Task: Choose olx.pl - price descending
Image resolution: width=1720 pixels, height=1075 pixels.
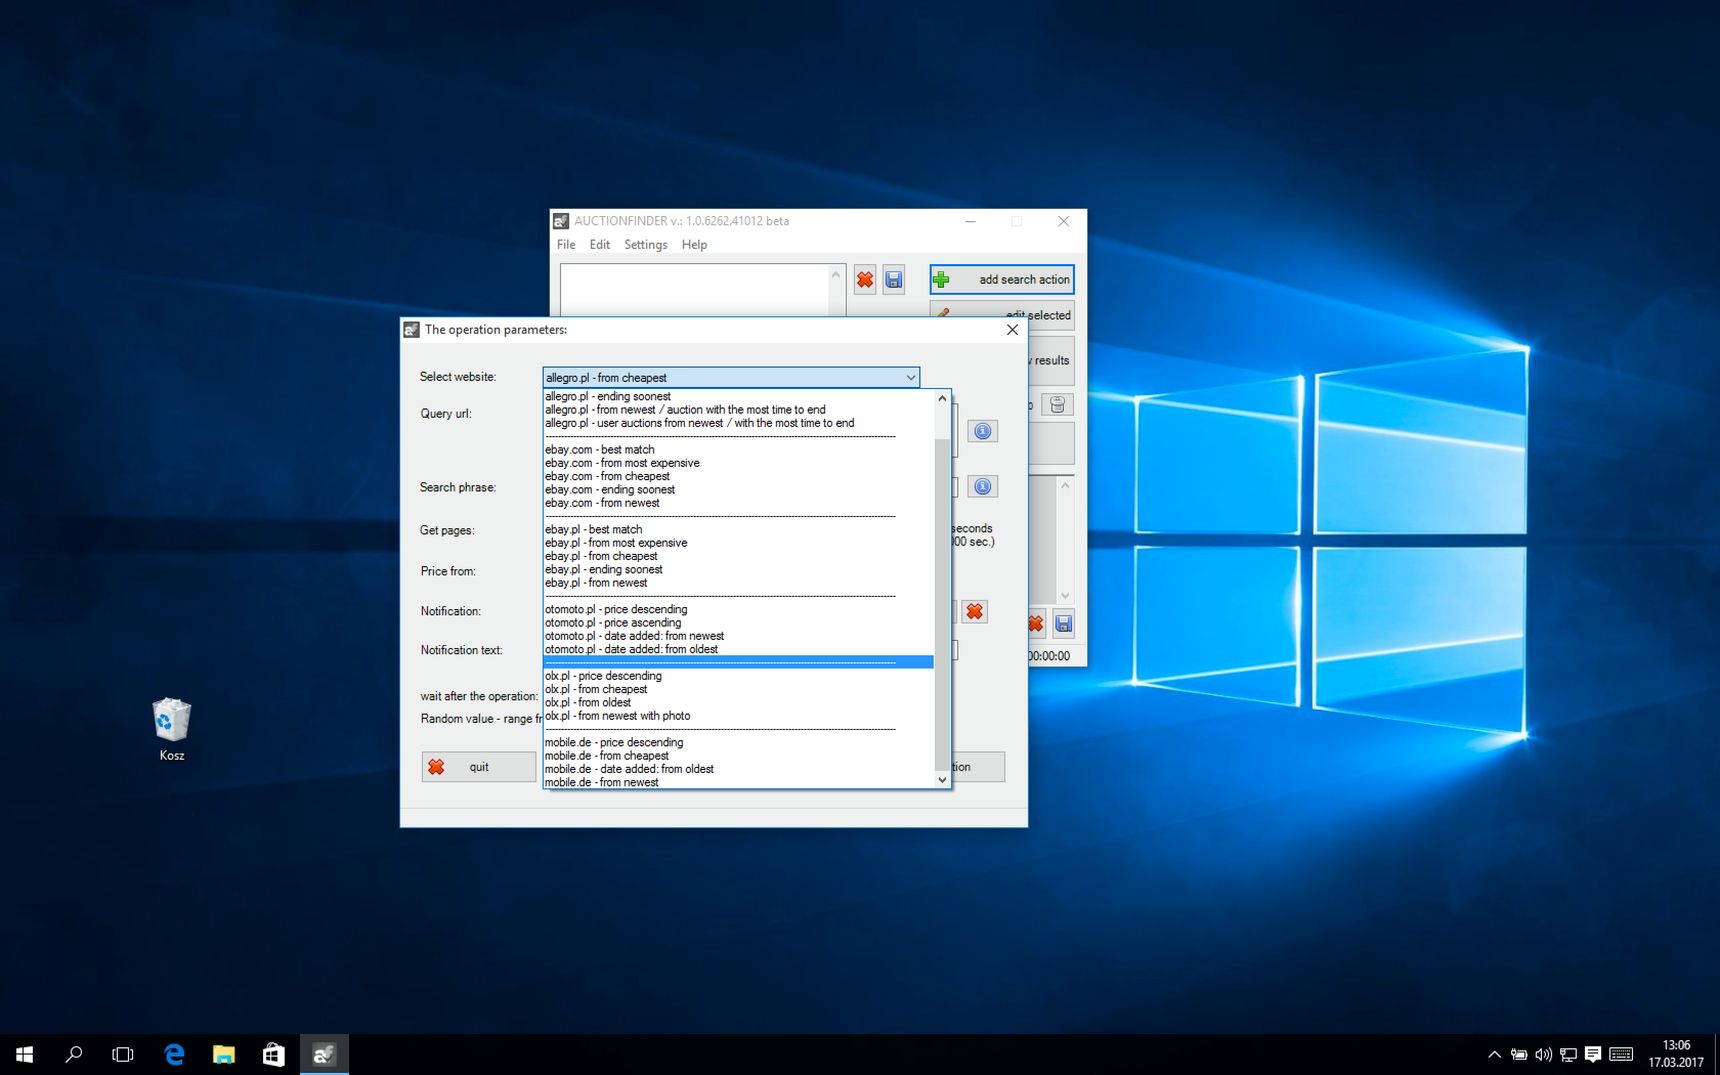Action: pyautogui.click(x=738, y=676)
